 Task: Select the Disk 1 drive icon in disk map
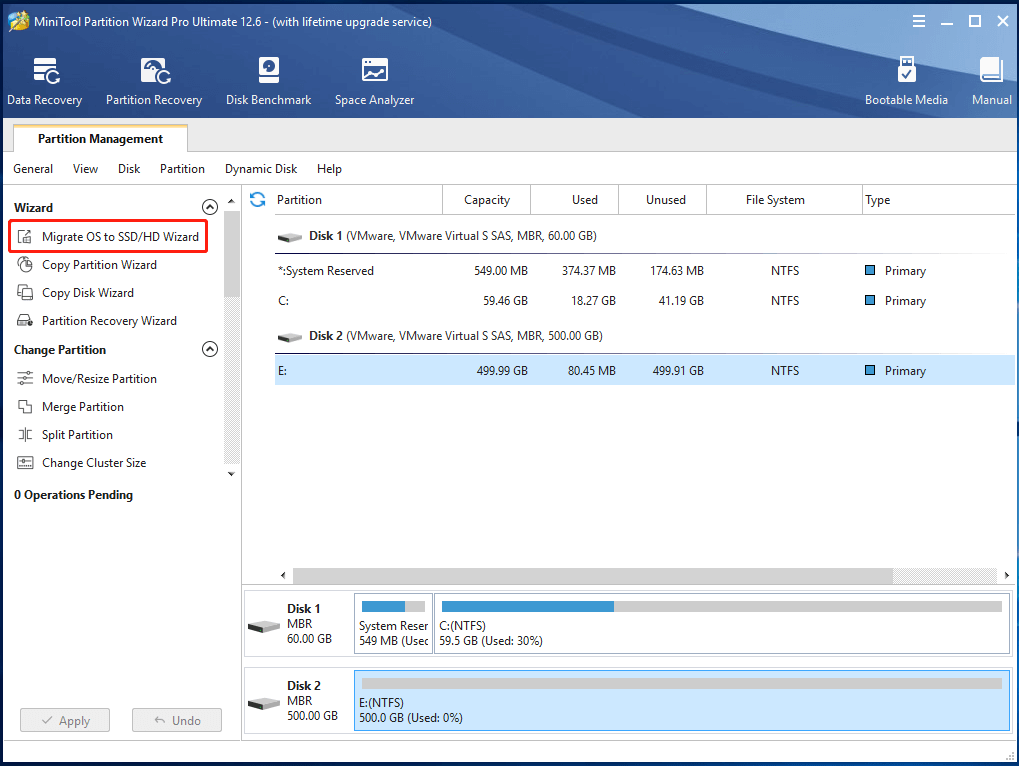(x=264, y=626)
